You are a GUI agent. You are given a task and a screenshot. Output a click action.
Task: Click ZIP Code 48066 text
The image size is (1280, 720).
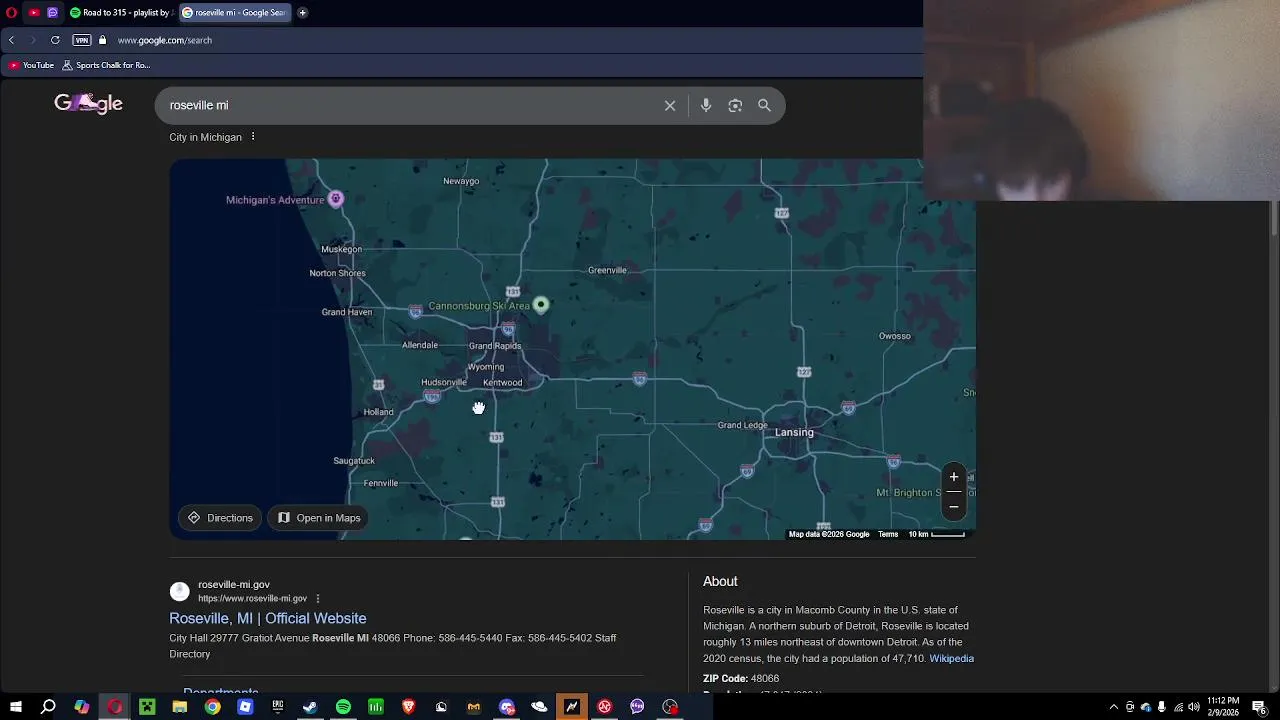741,678
